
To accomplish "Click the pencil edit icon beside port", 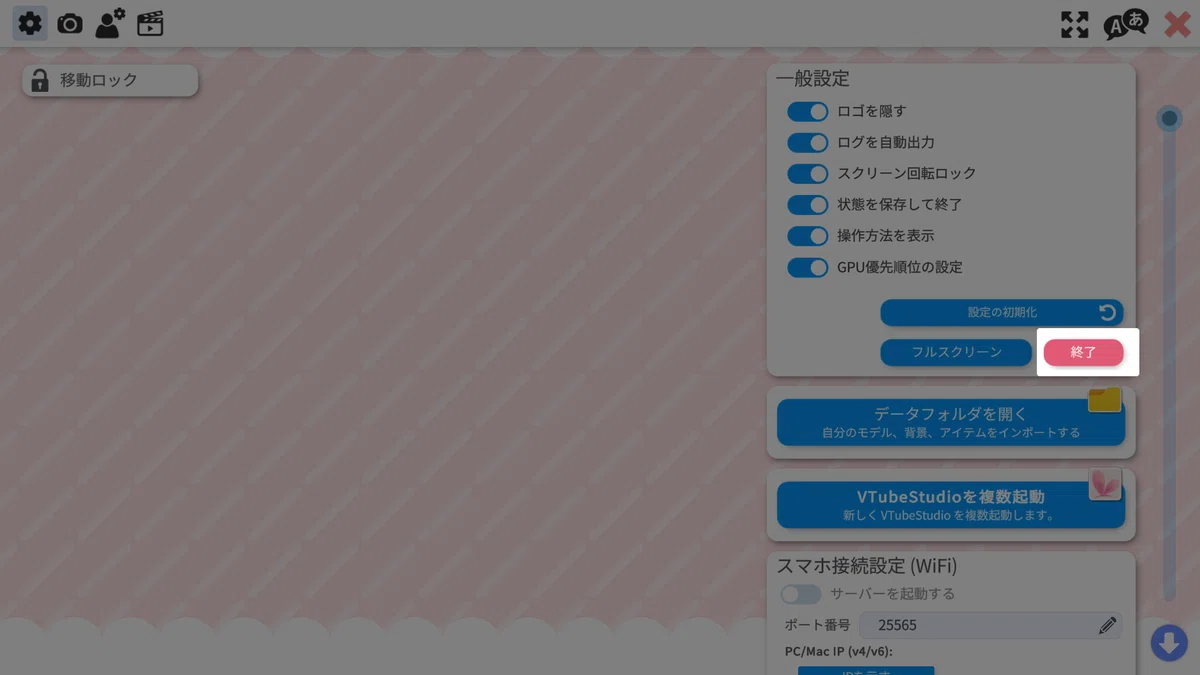I will 1107,625.
